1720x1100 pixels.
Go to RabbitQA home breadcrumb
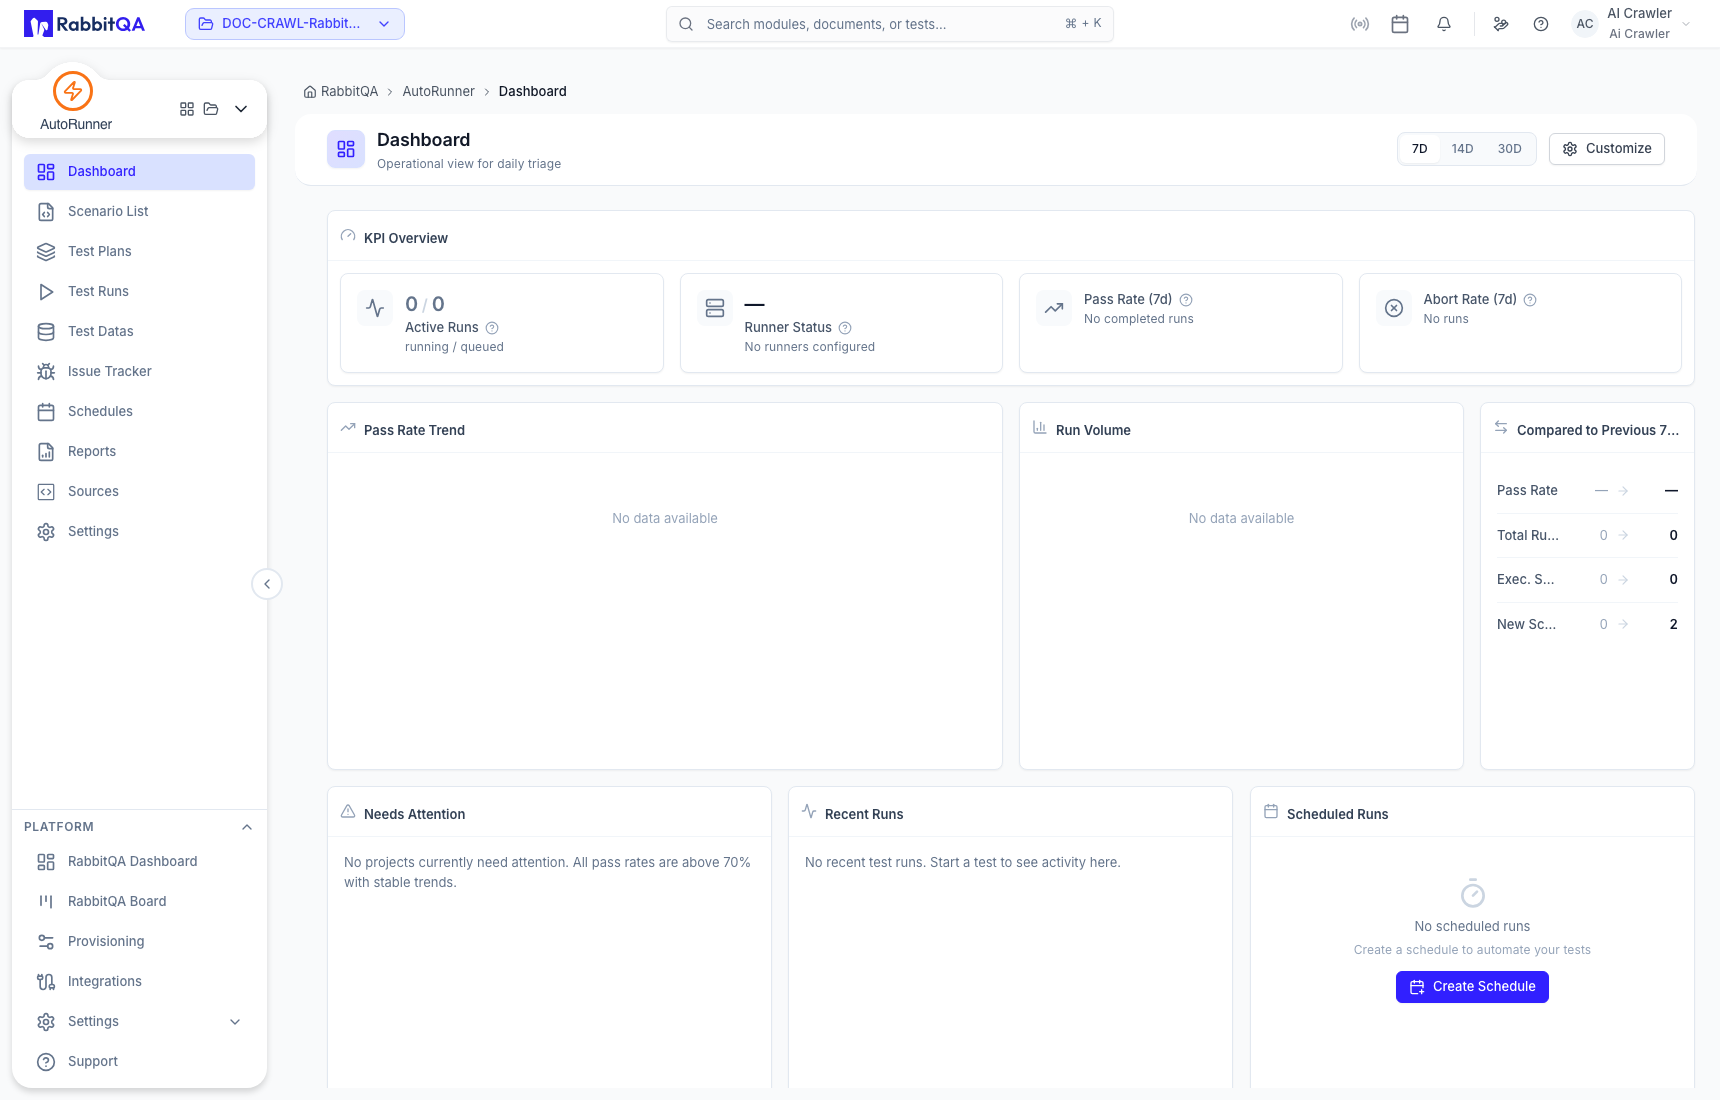coord(341,92)
